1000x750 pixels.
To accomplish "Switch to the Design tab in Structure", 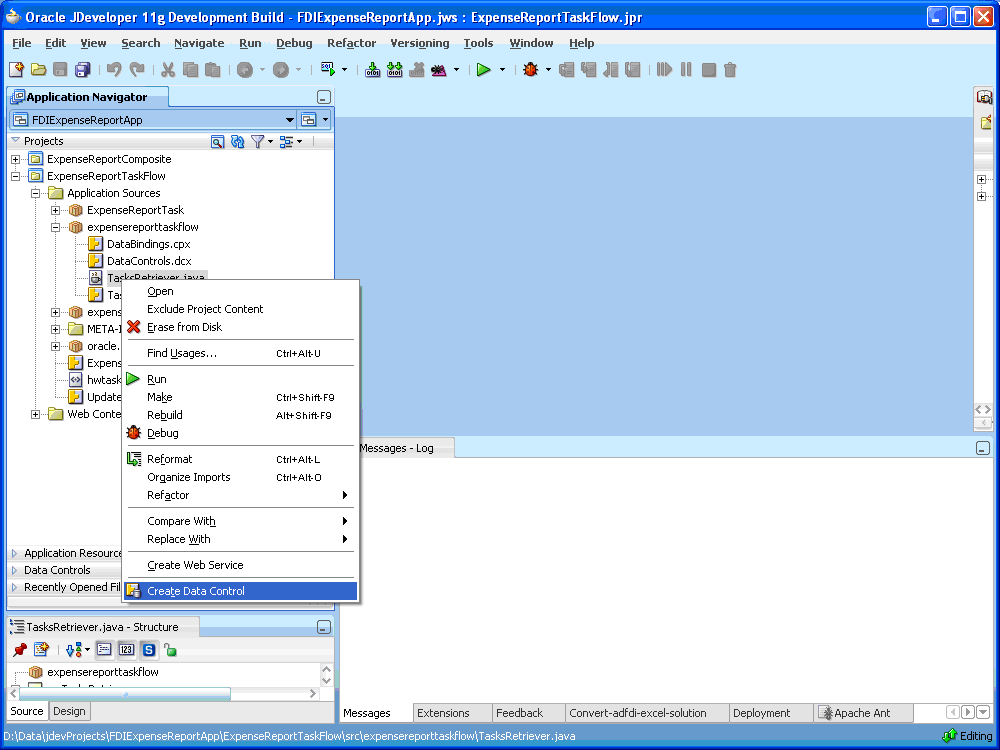I will click(x=69, y=711).
